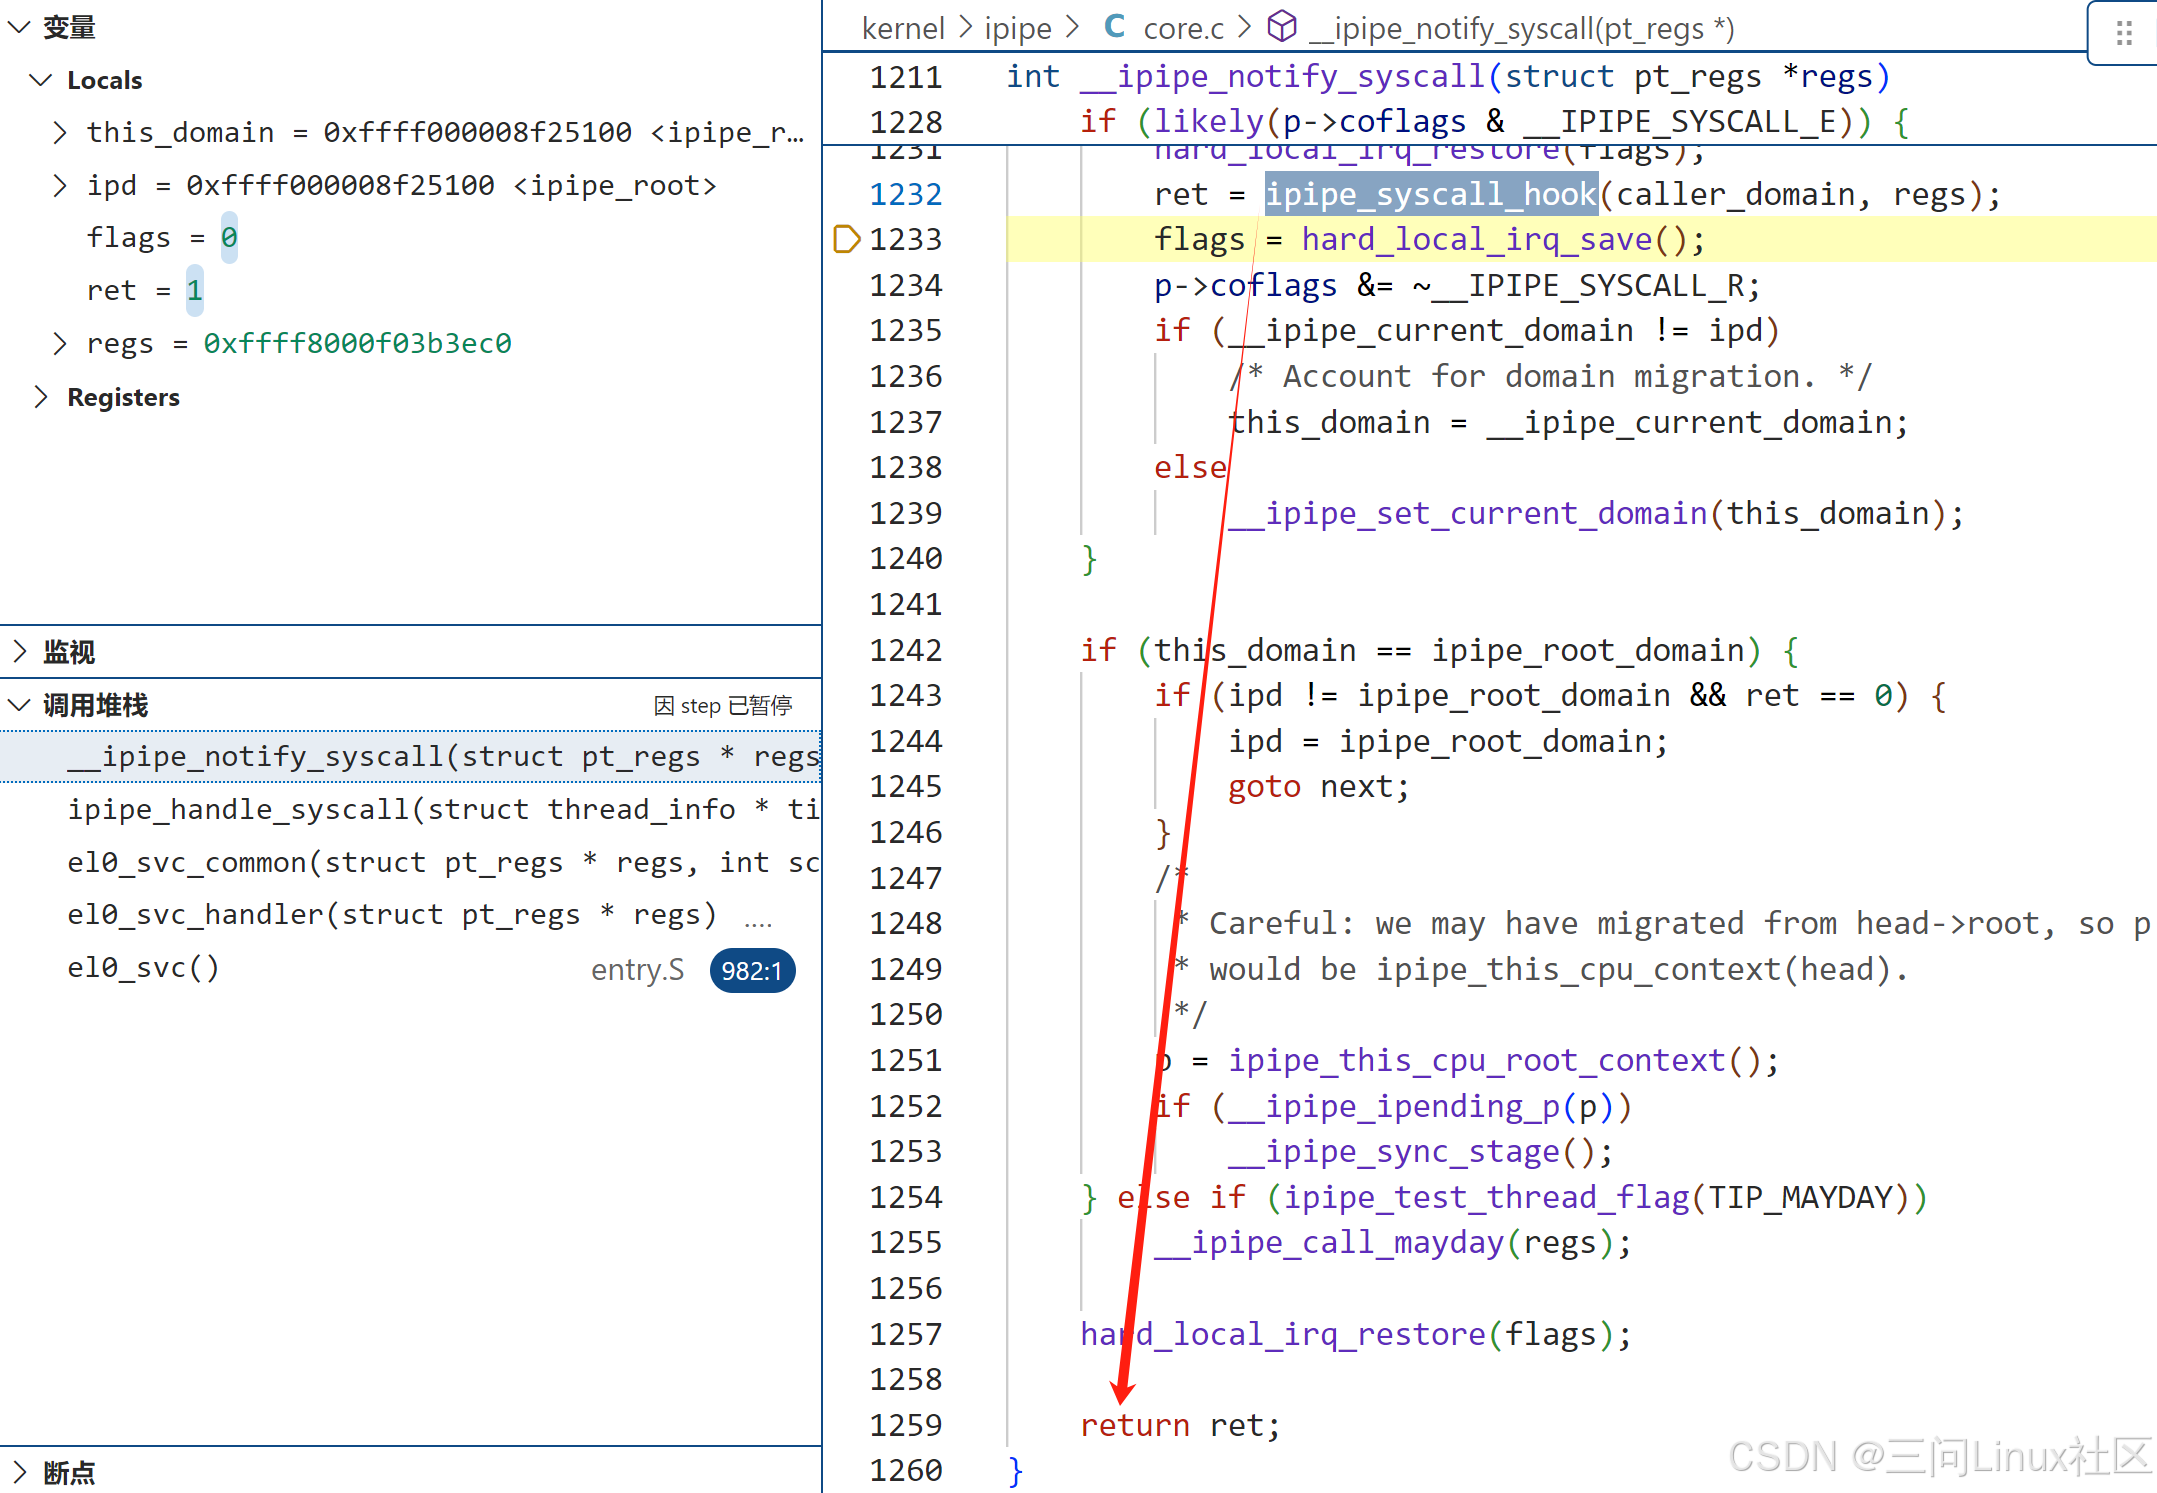Open the kernel breadcrumb segment

click(902, 29)
